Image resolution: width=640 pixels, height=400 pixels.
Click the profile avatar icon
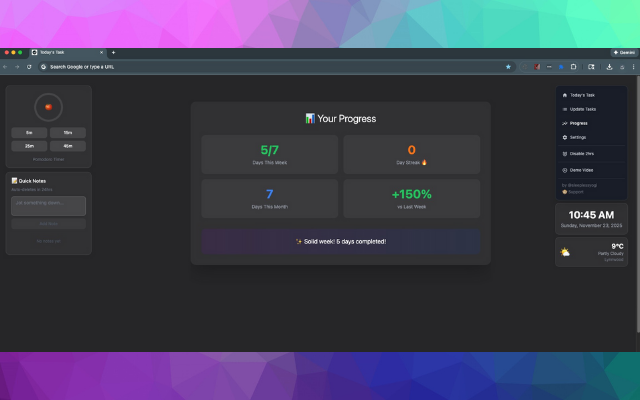coord(622,67)
